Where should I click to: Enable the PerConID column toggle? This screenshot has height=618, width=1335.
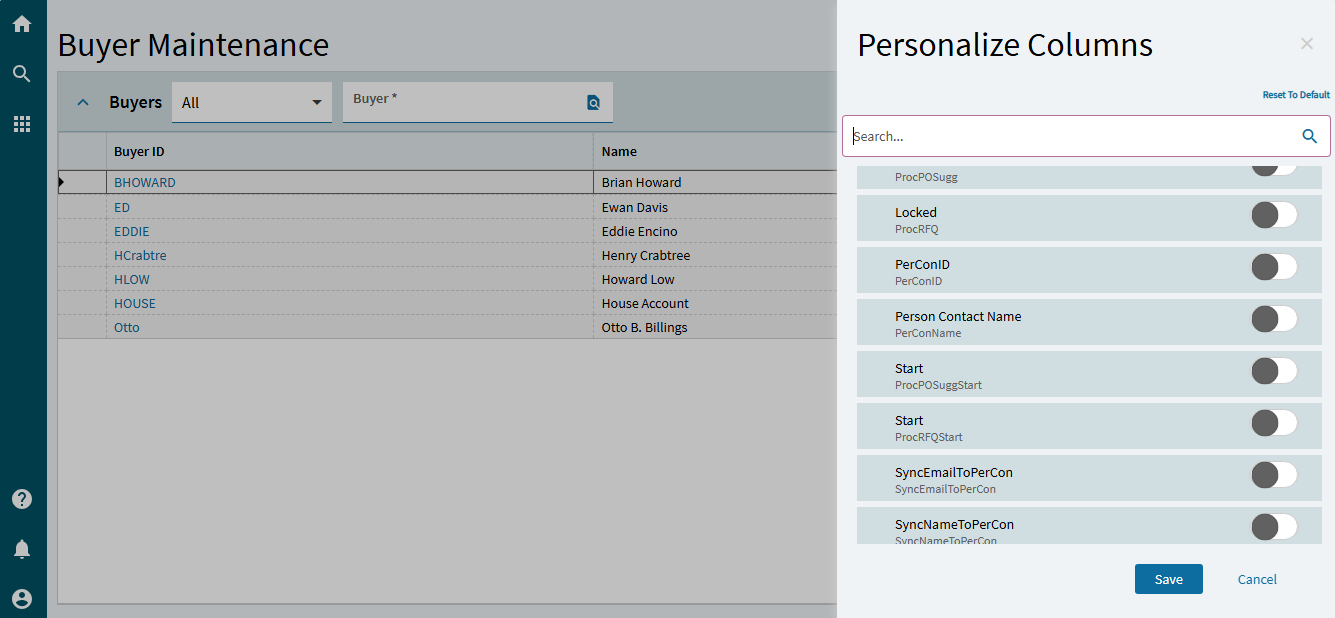[x=1274, y=266]
